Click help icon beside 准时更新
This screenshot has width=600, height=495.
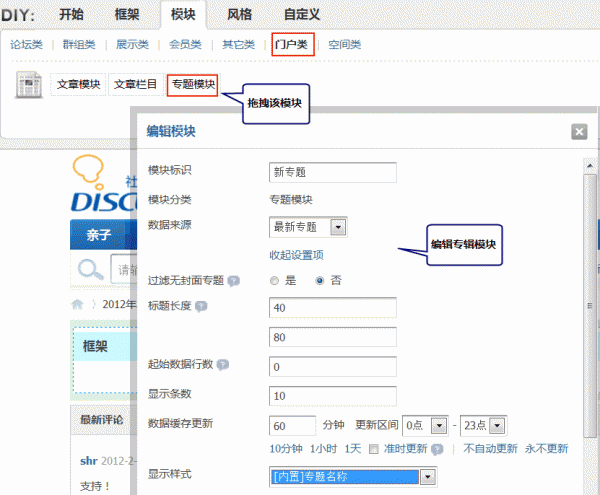click(438, 449)
